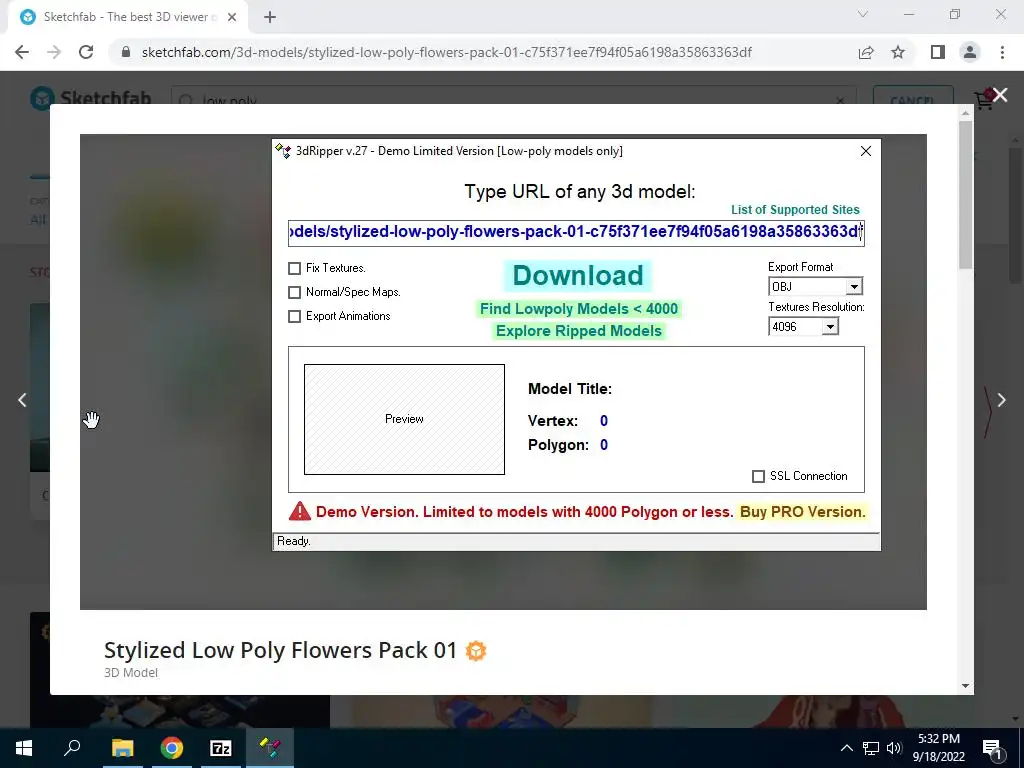1024x768 pixels.
Task: Open a new browser tab
Action: 270,17
